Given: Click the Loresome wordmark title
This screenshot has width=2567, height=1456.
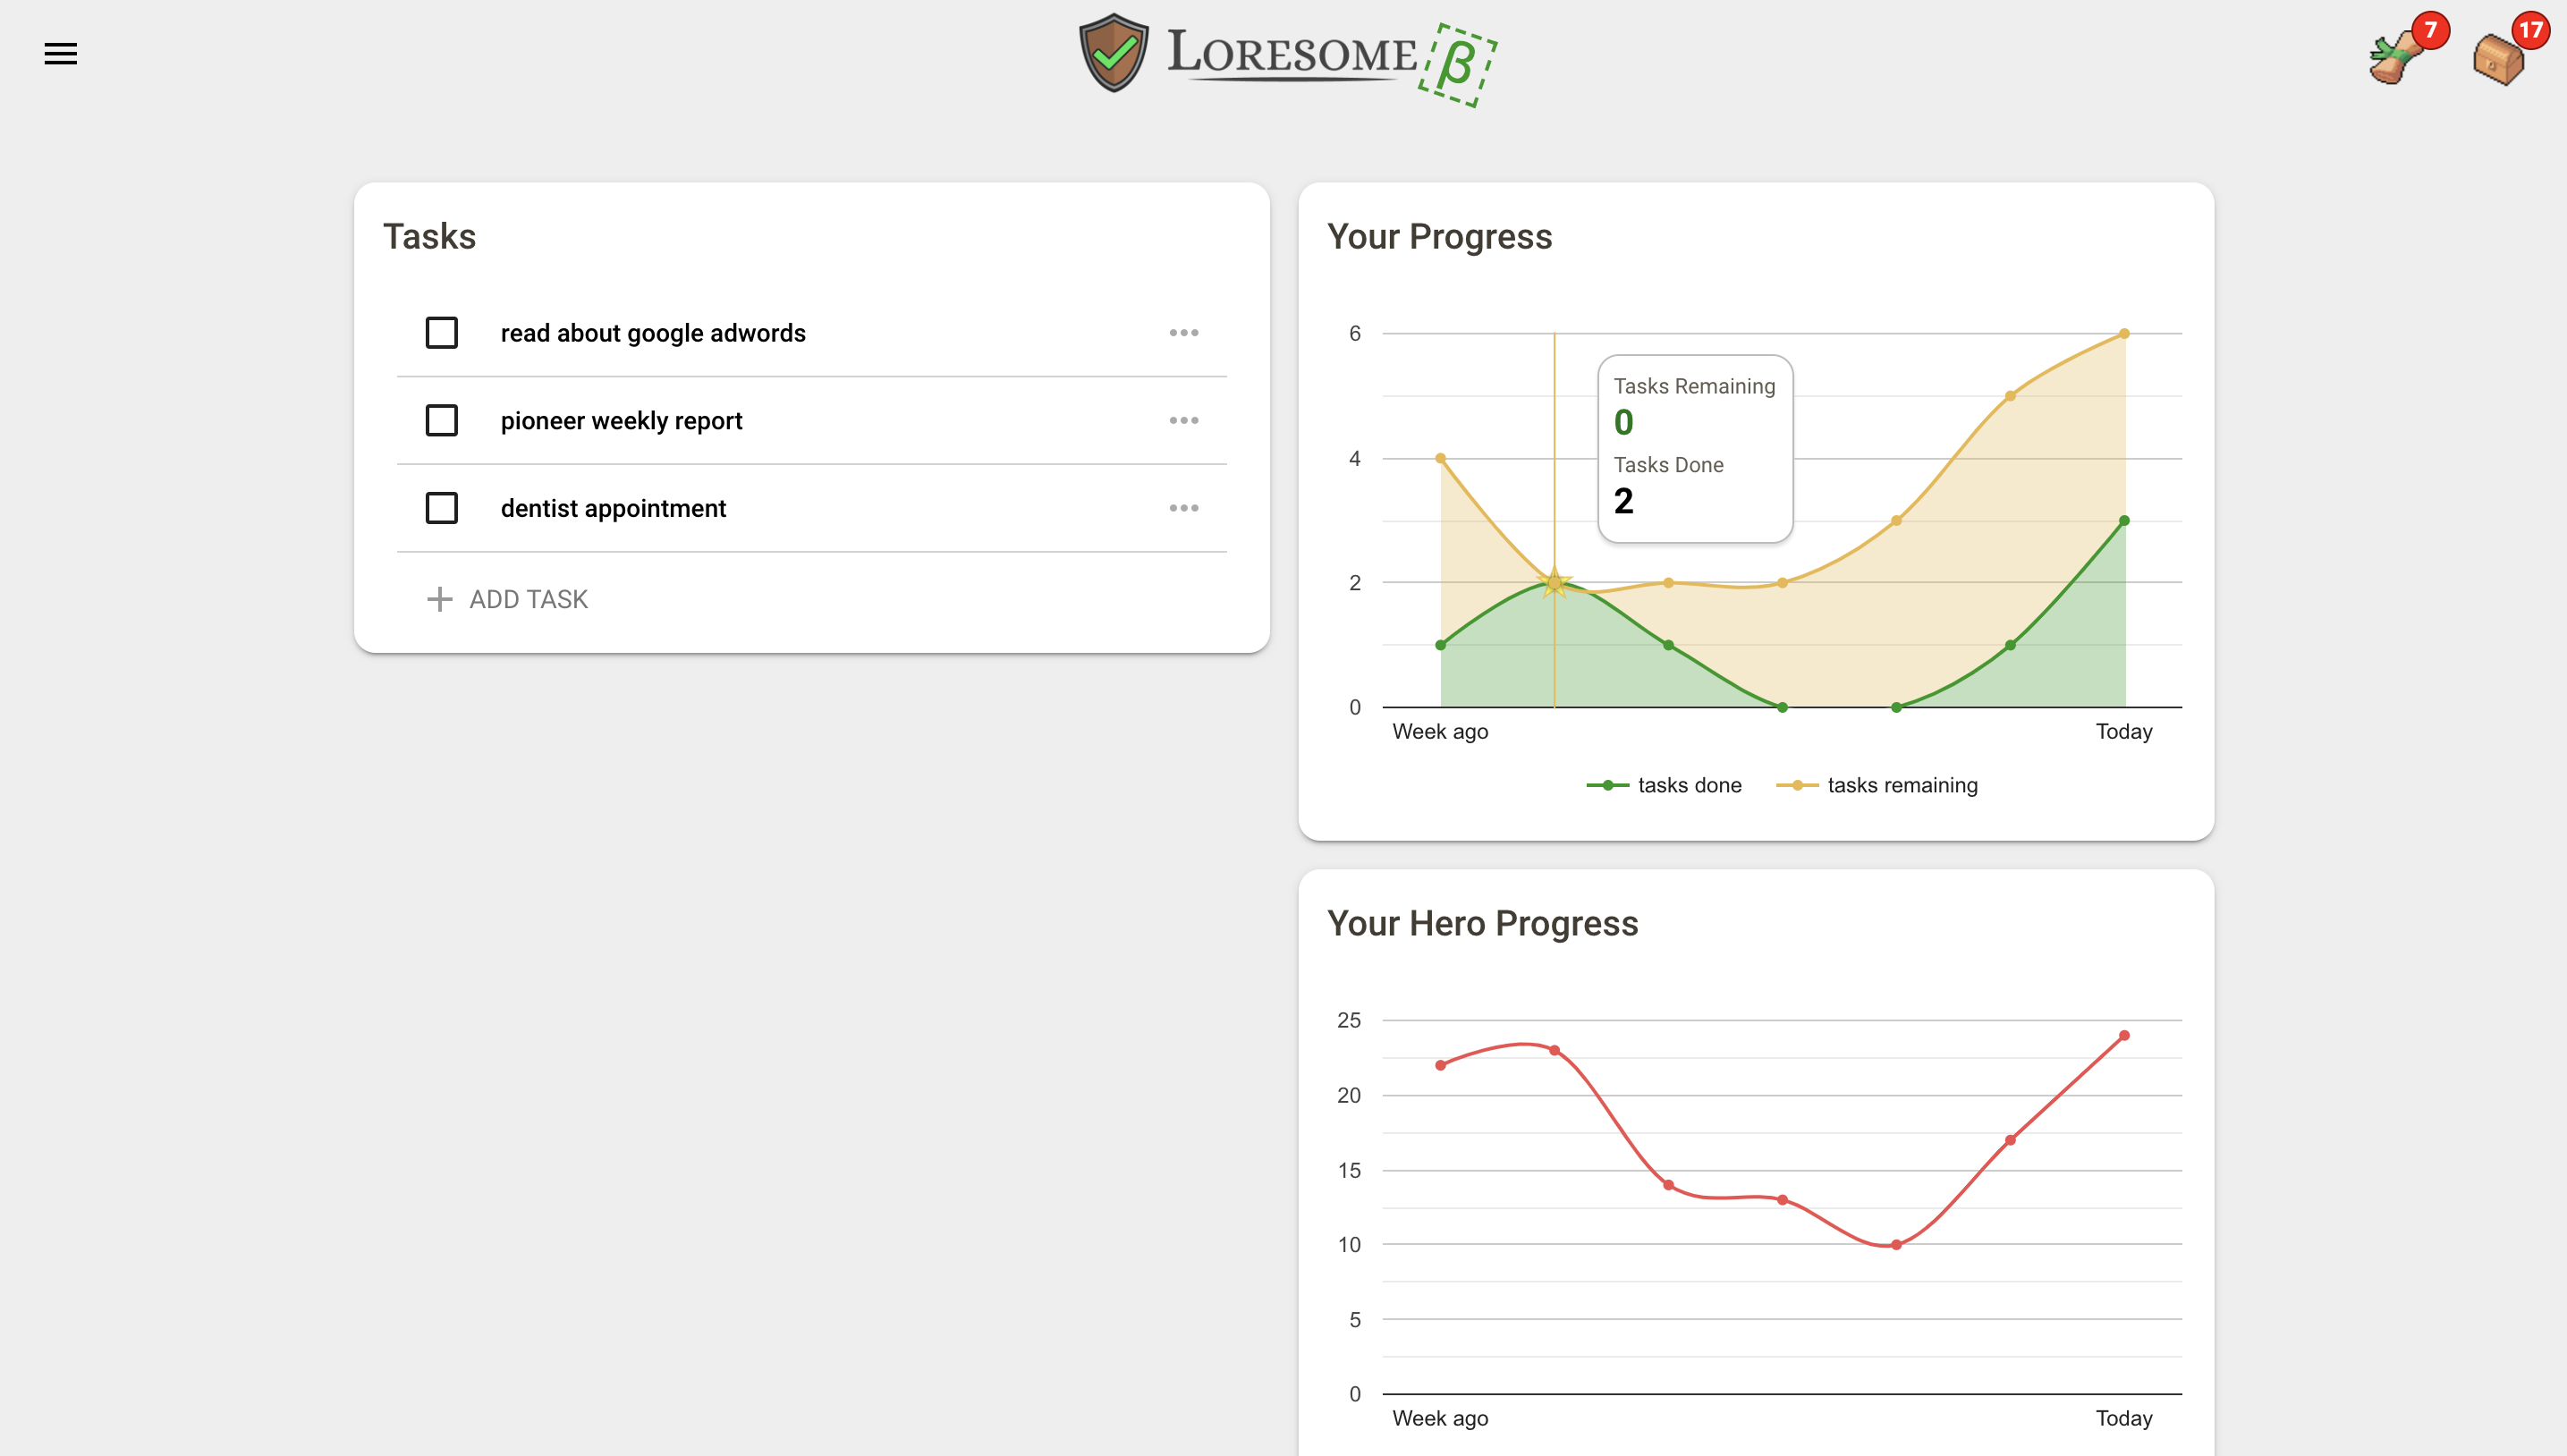Looking at the screenshot, I should coord(1291,54).
